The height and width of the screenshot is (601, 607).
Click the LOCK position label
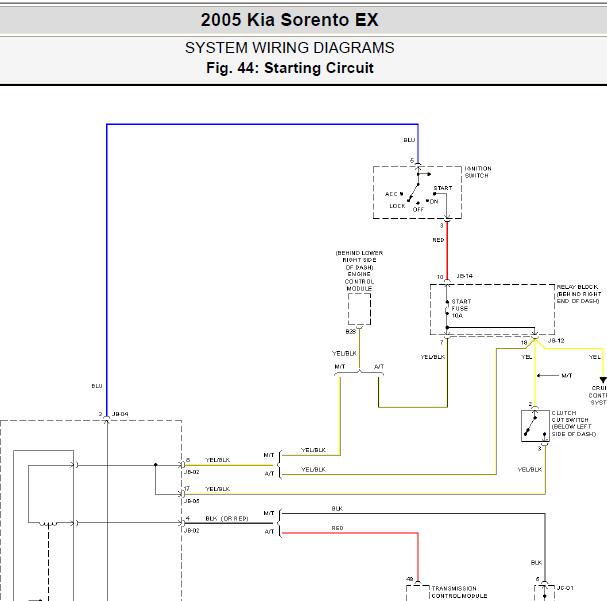point(397,206)
